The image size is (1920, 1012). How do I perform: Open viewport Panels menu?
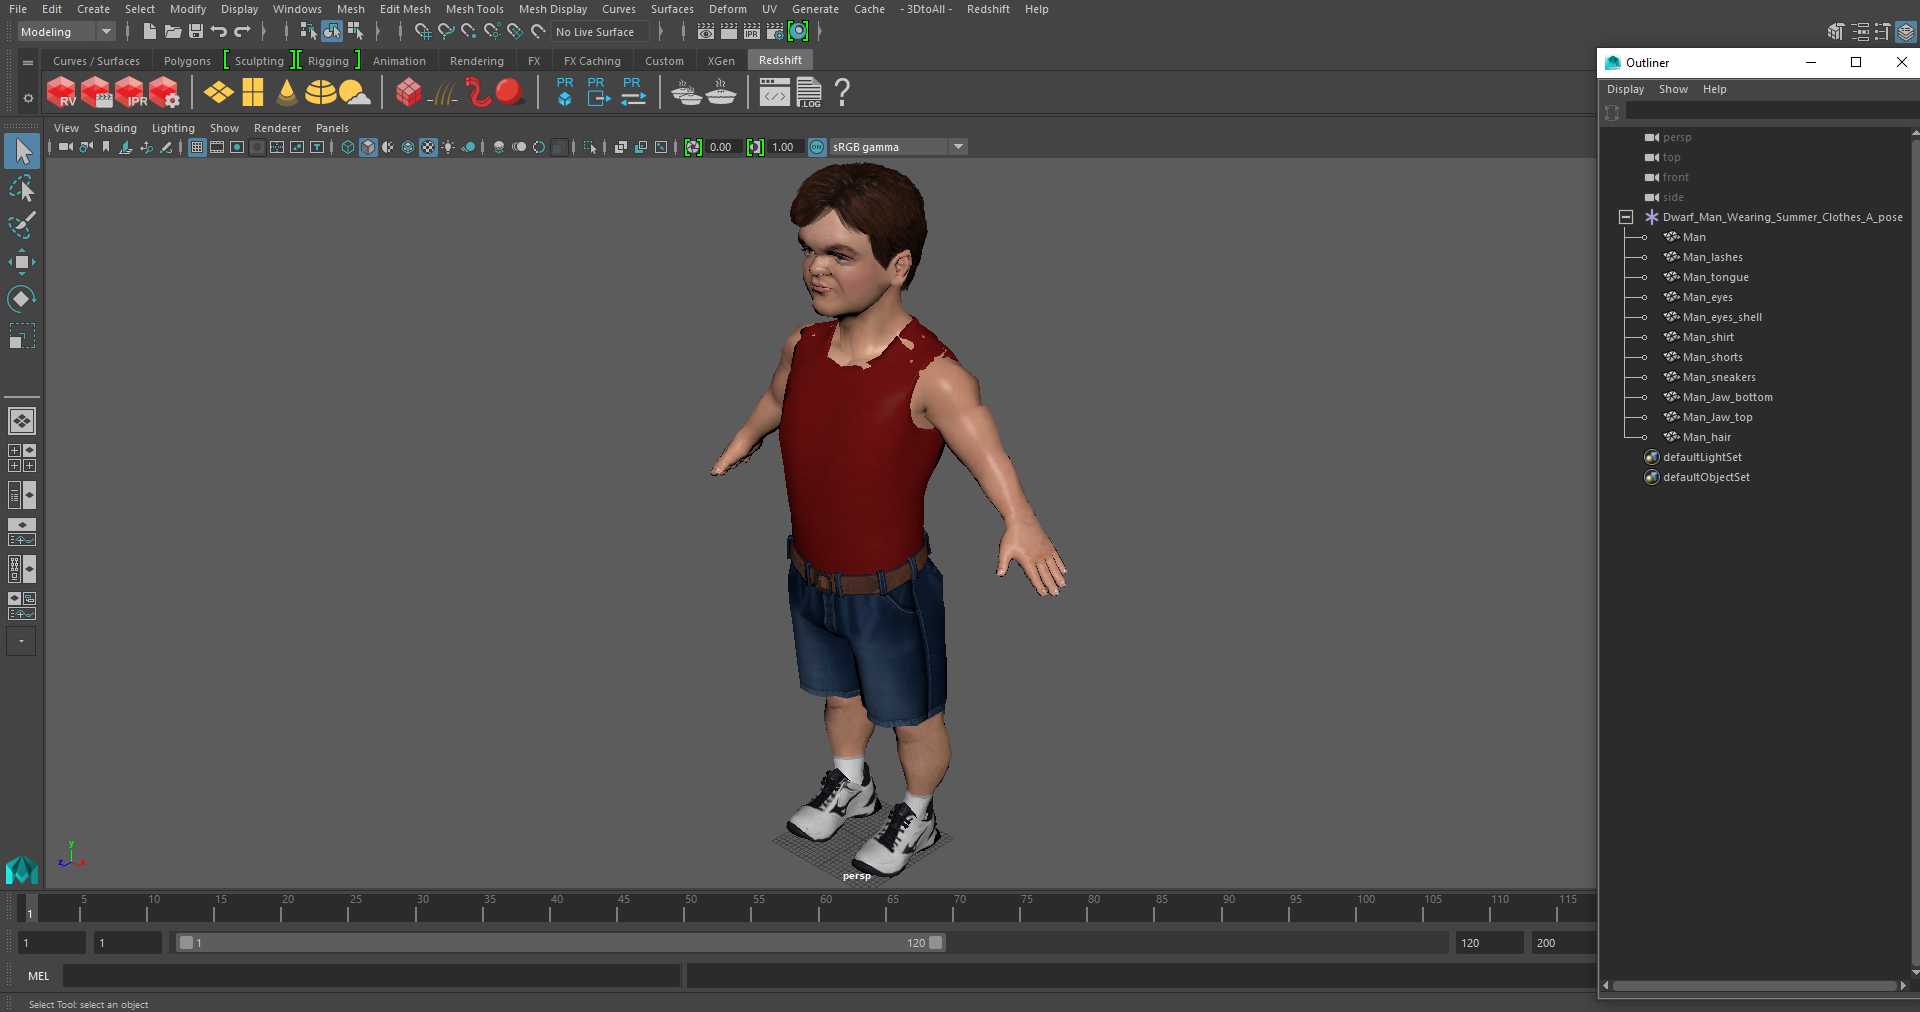point(332,128)
